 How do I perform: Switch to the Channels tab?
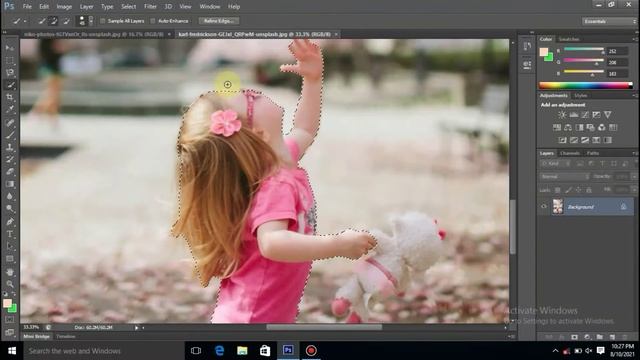tap(570, 153)
